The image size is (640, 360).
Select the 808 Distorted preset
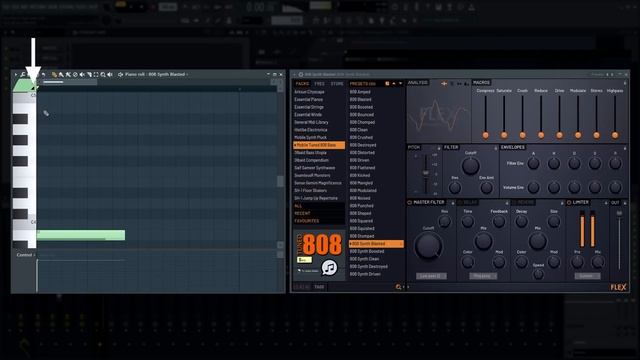[362, 153]
